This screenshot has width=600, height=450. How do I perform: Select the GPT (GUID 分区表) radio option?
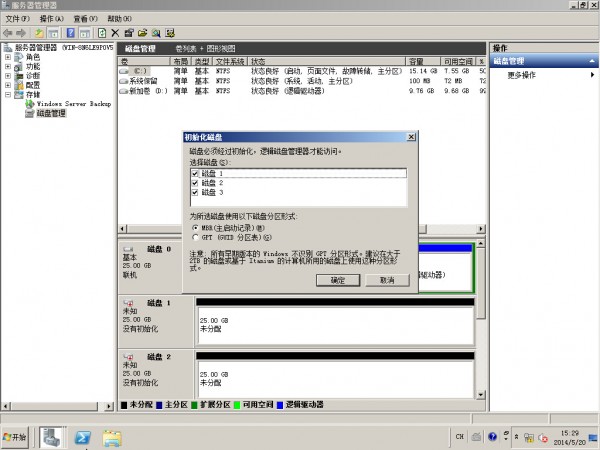[195, 238]
